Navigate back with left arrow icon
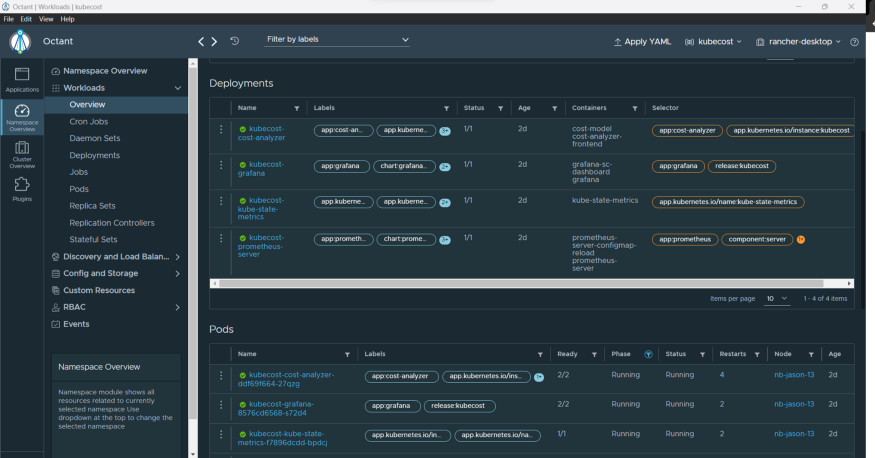 pyautogui.click(x=201, y=41)
